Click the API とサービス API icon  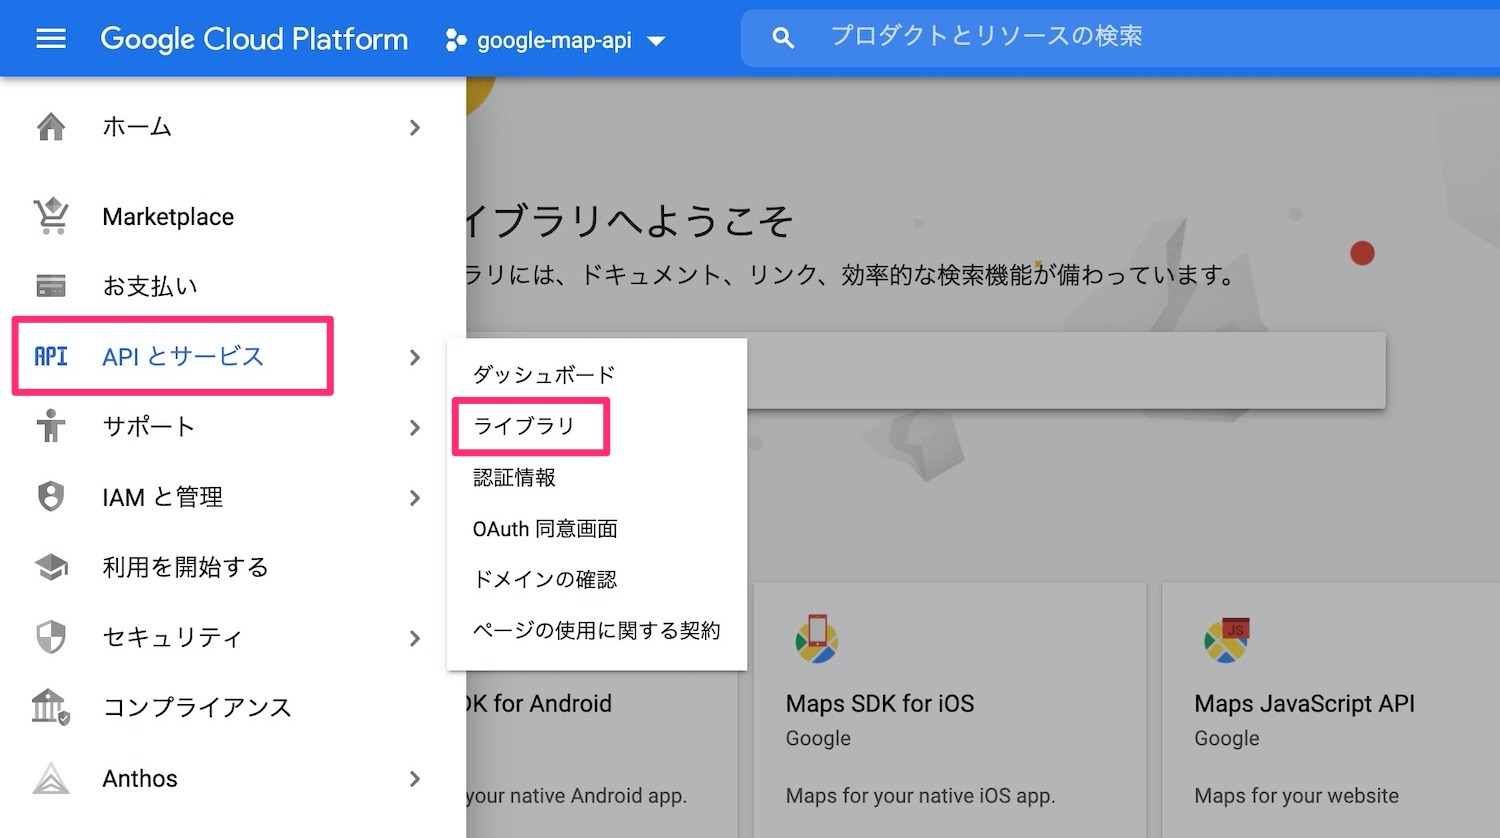pos(50,356)
